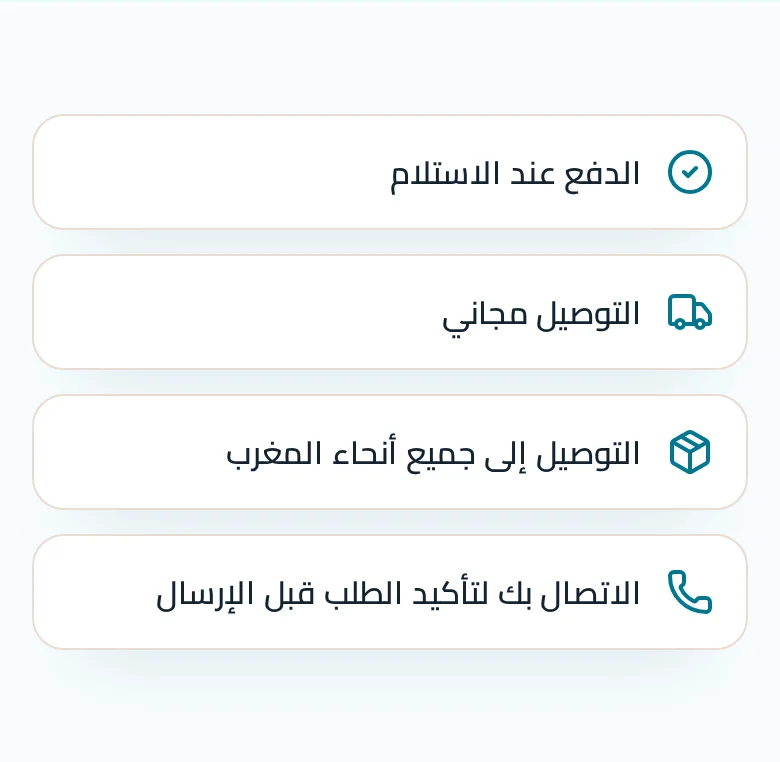Click the word 'جميع' in third card
Viewport: 780px width, 762px height.
click(440, 456)
